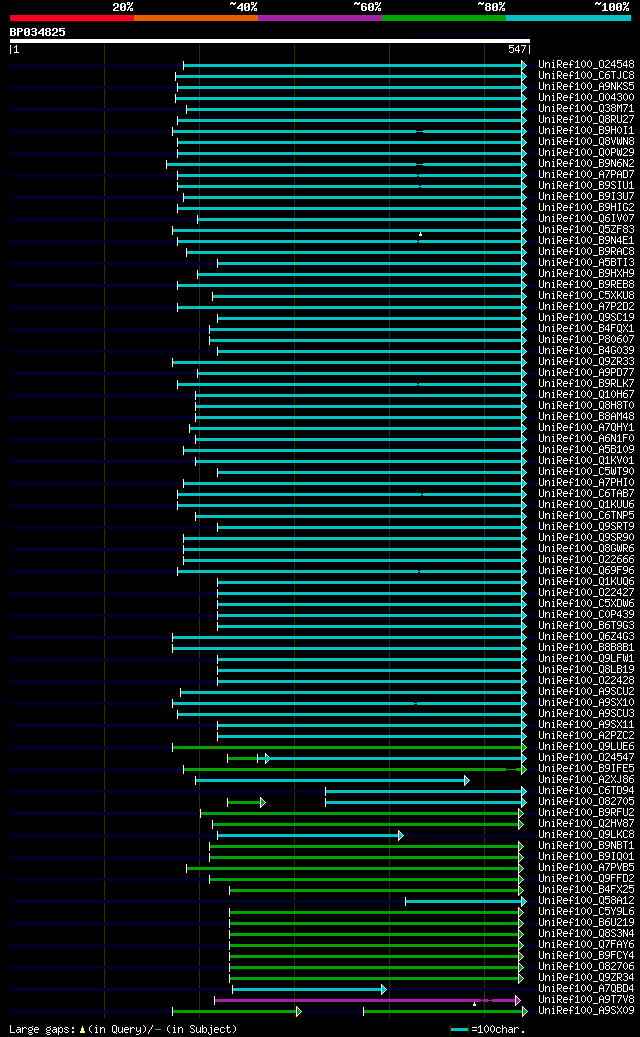The width and height of the screenshot is (640, 1037).
Task: Select the UniRef100_O24547 label
Action: (x=586, y=759)
